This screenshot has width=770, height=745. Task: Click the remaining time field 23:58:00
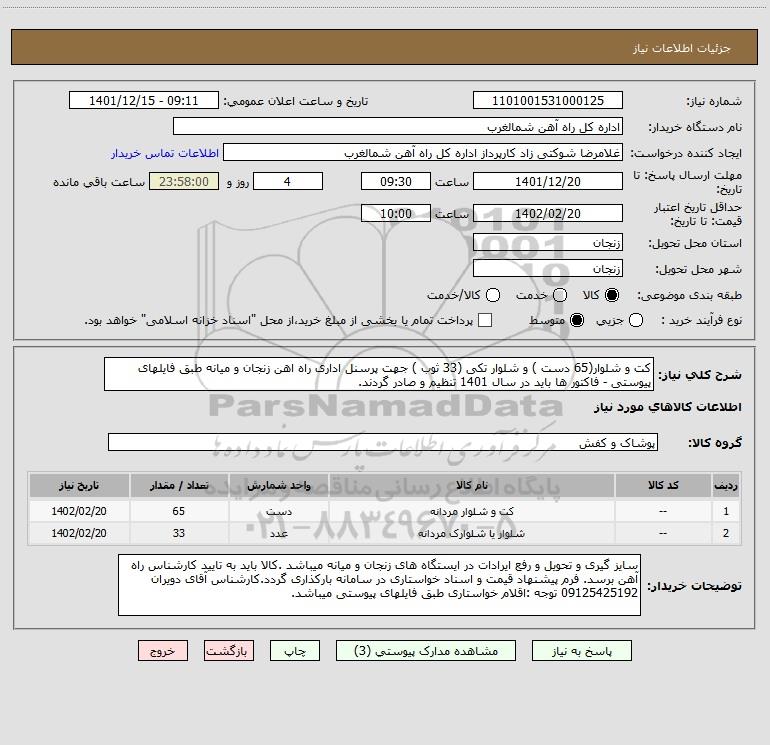tap(184, 181)
